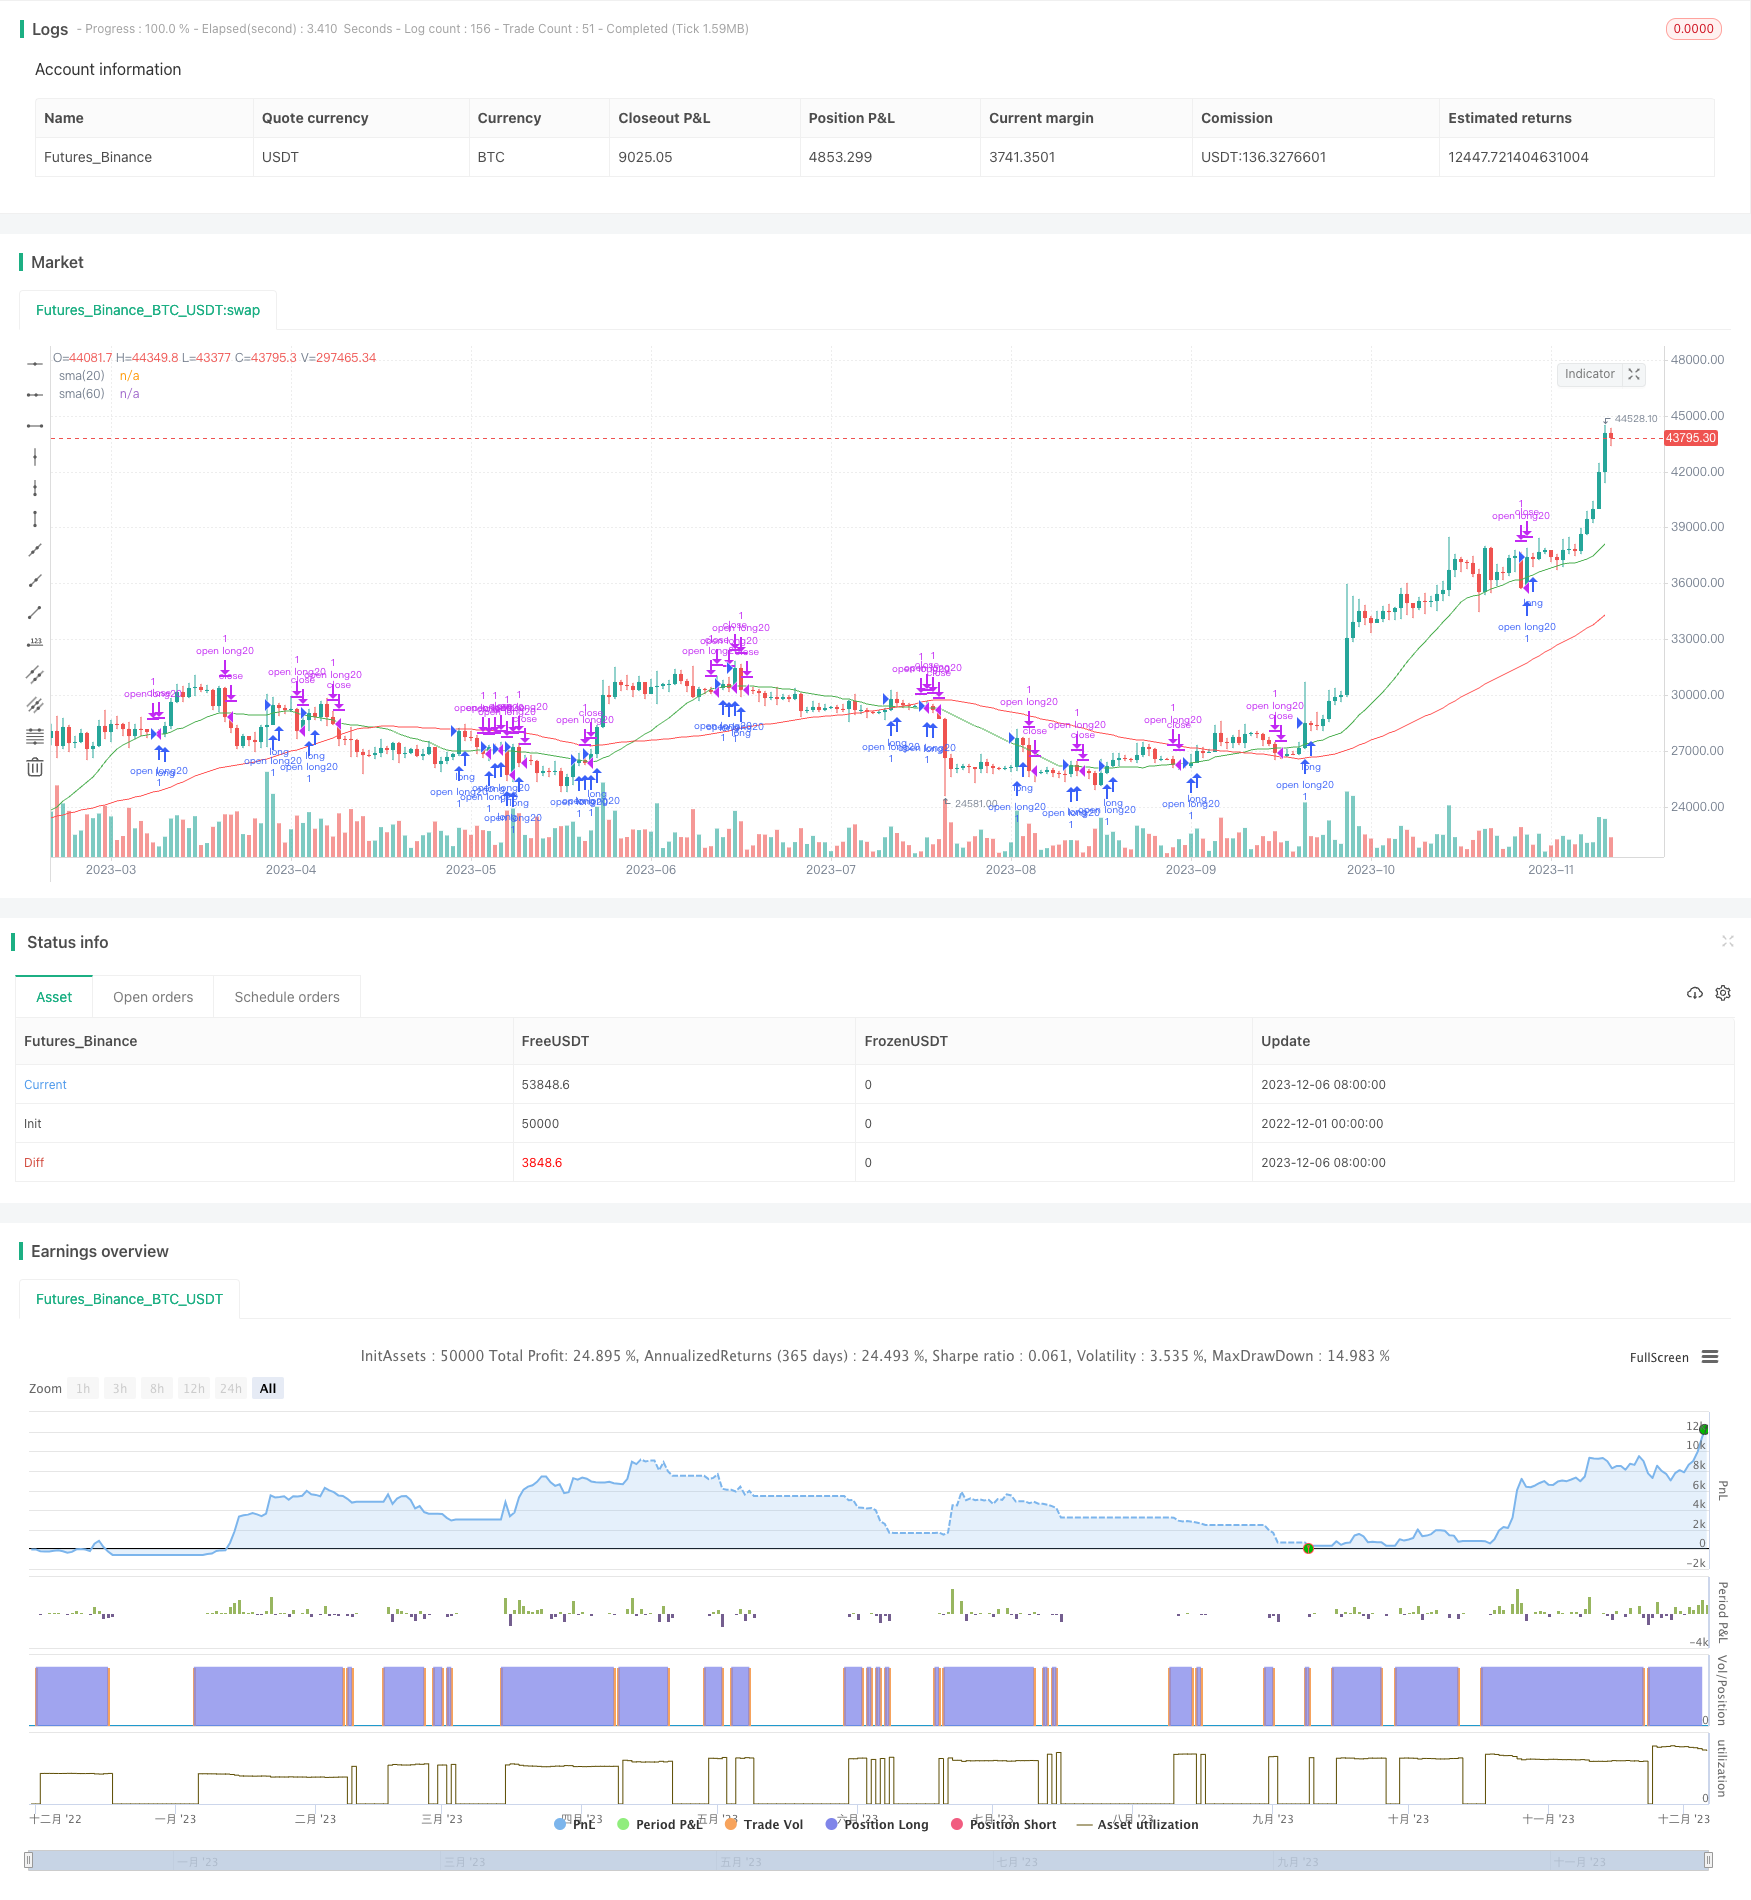Toggle the Trade Vol series in legend
The width and height of the screenshot is (1751, 1900).
[764, 1824]
